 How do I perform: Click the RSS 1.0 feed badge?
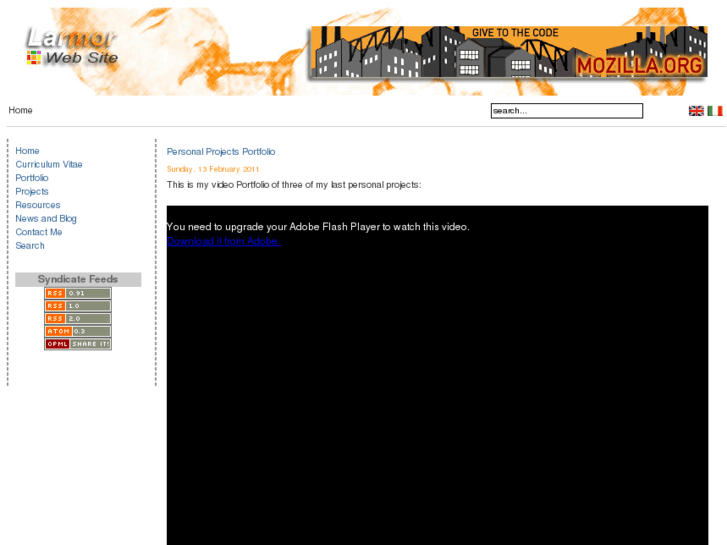(78, 306)
